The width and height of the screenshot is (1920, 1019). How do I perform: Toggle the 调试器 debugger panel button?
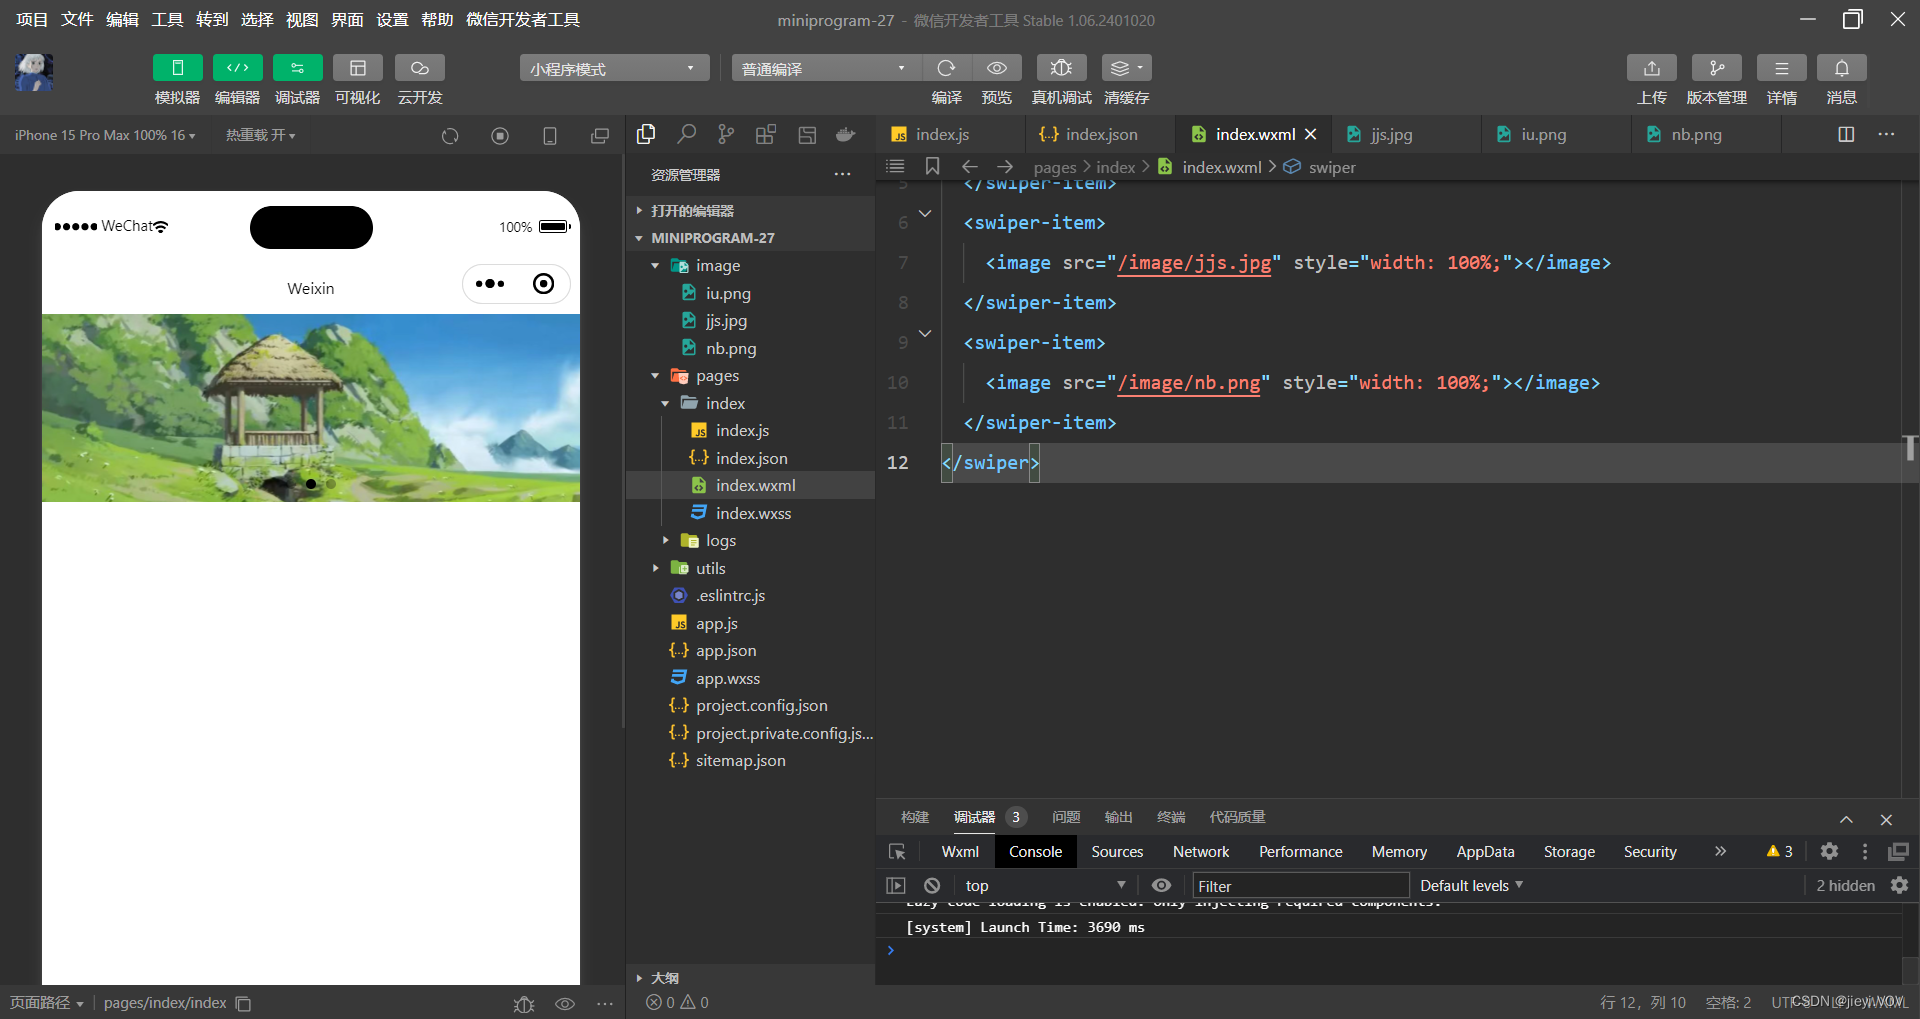tap(297, 68)
